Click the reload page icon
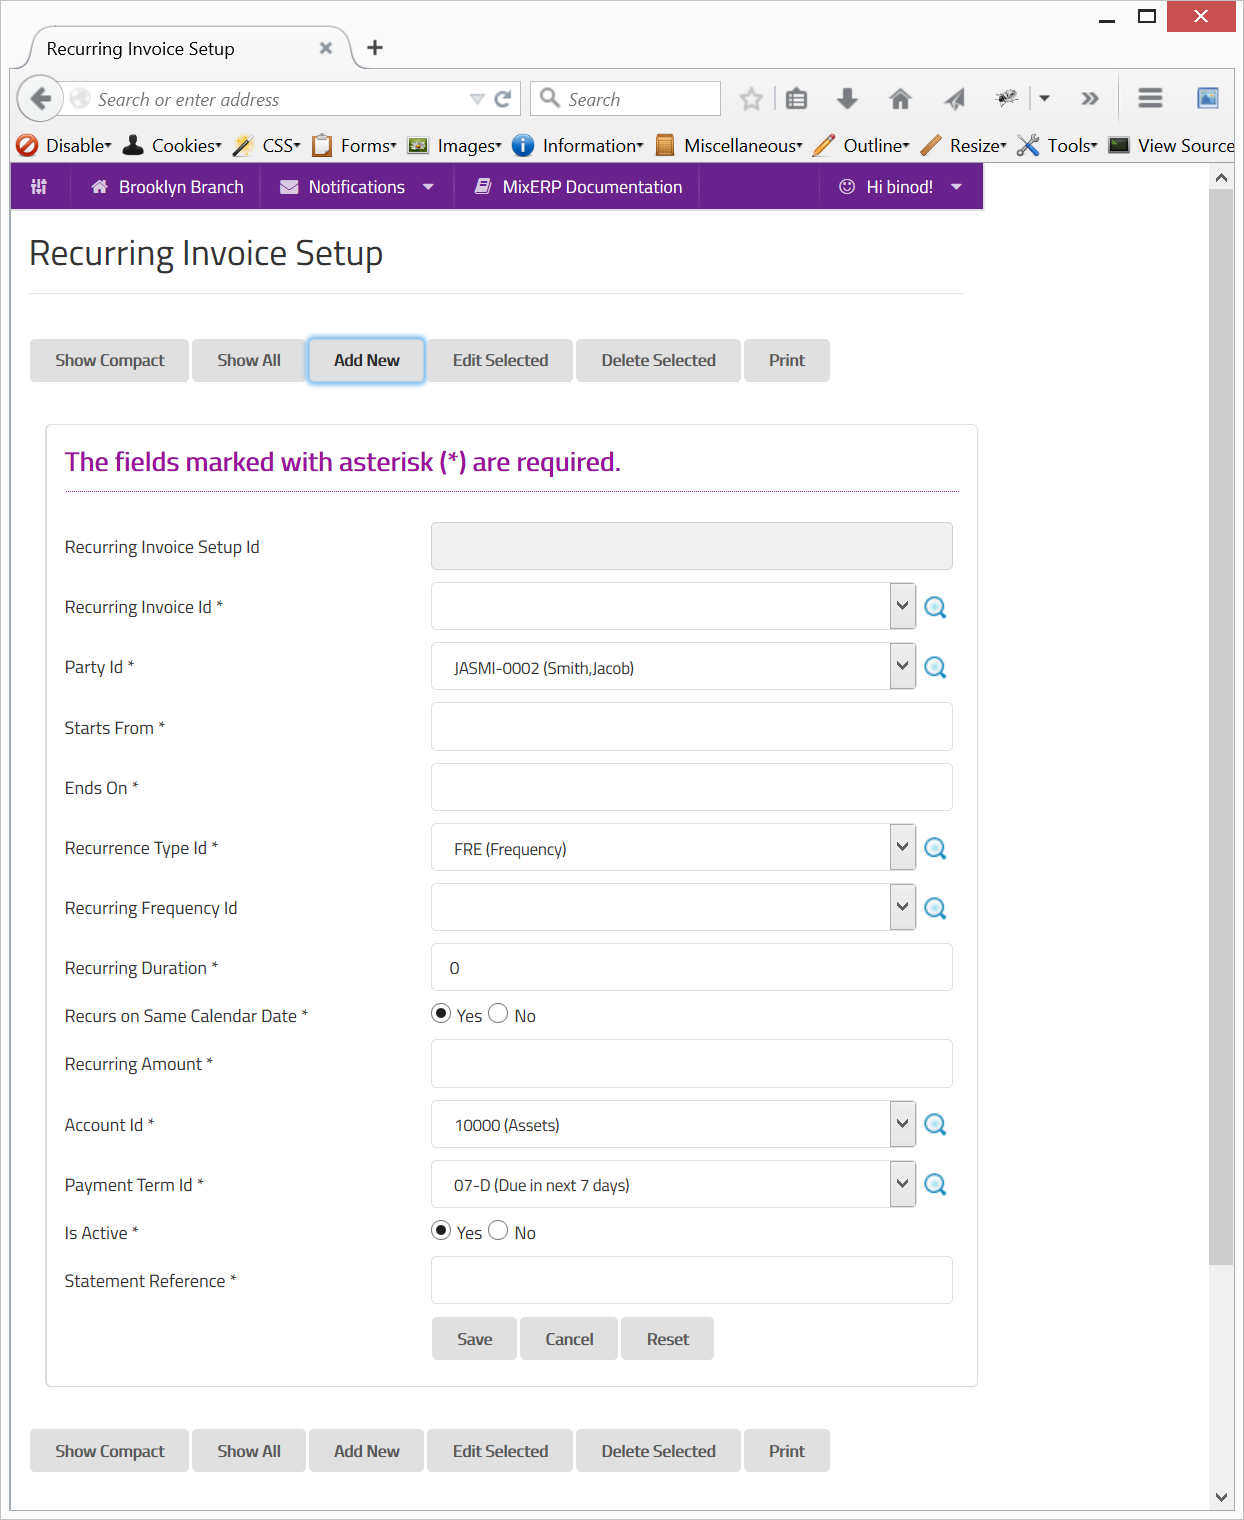Screen dimensions: 1244x1520 pos(503,99)
